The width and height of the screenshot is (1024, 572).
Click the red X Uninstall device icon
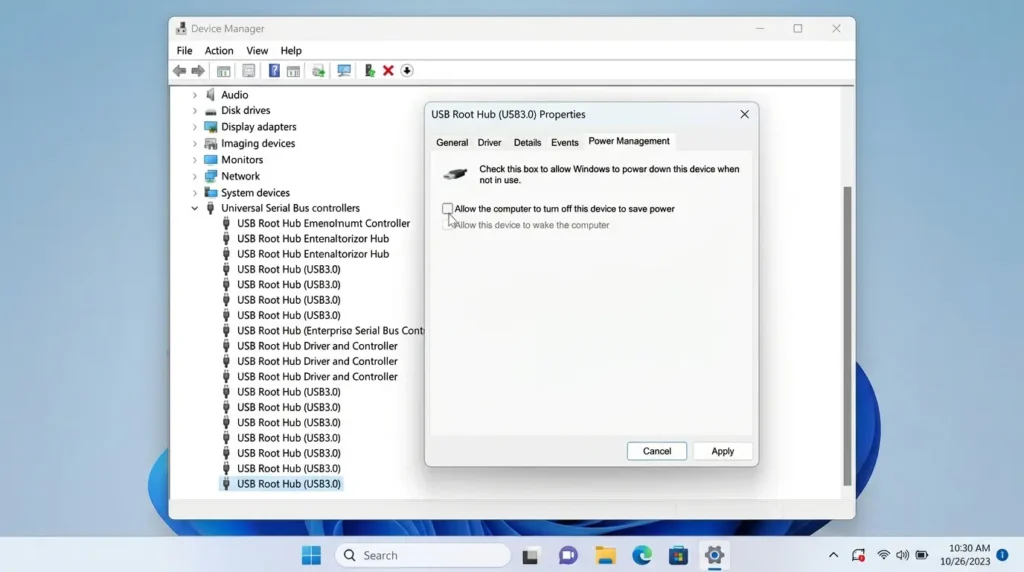tap(388, 71)
